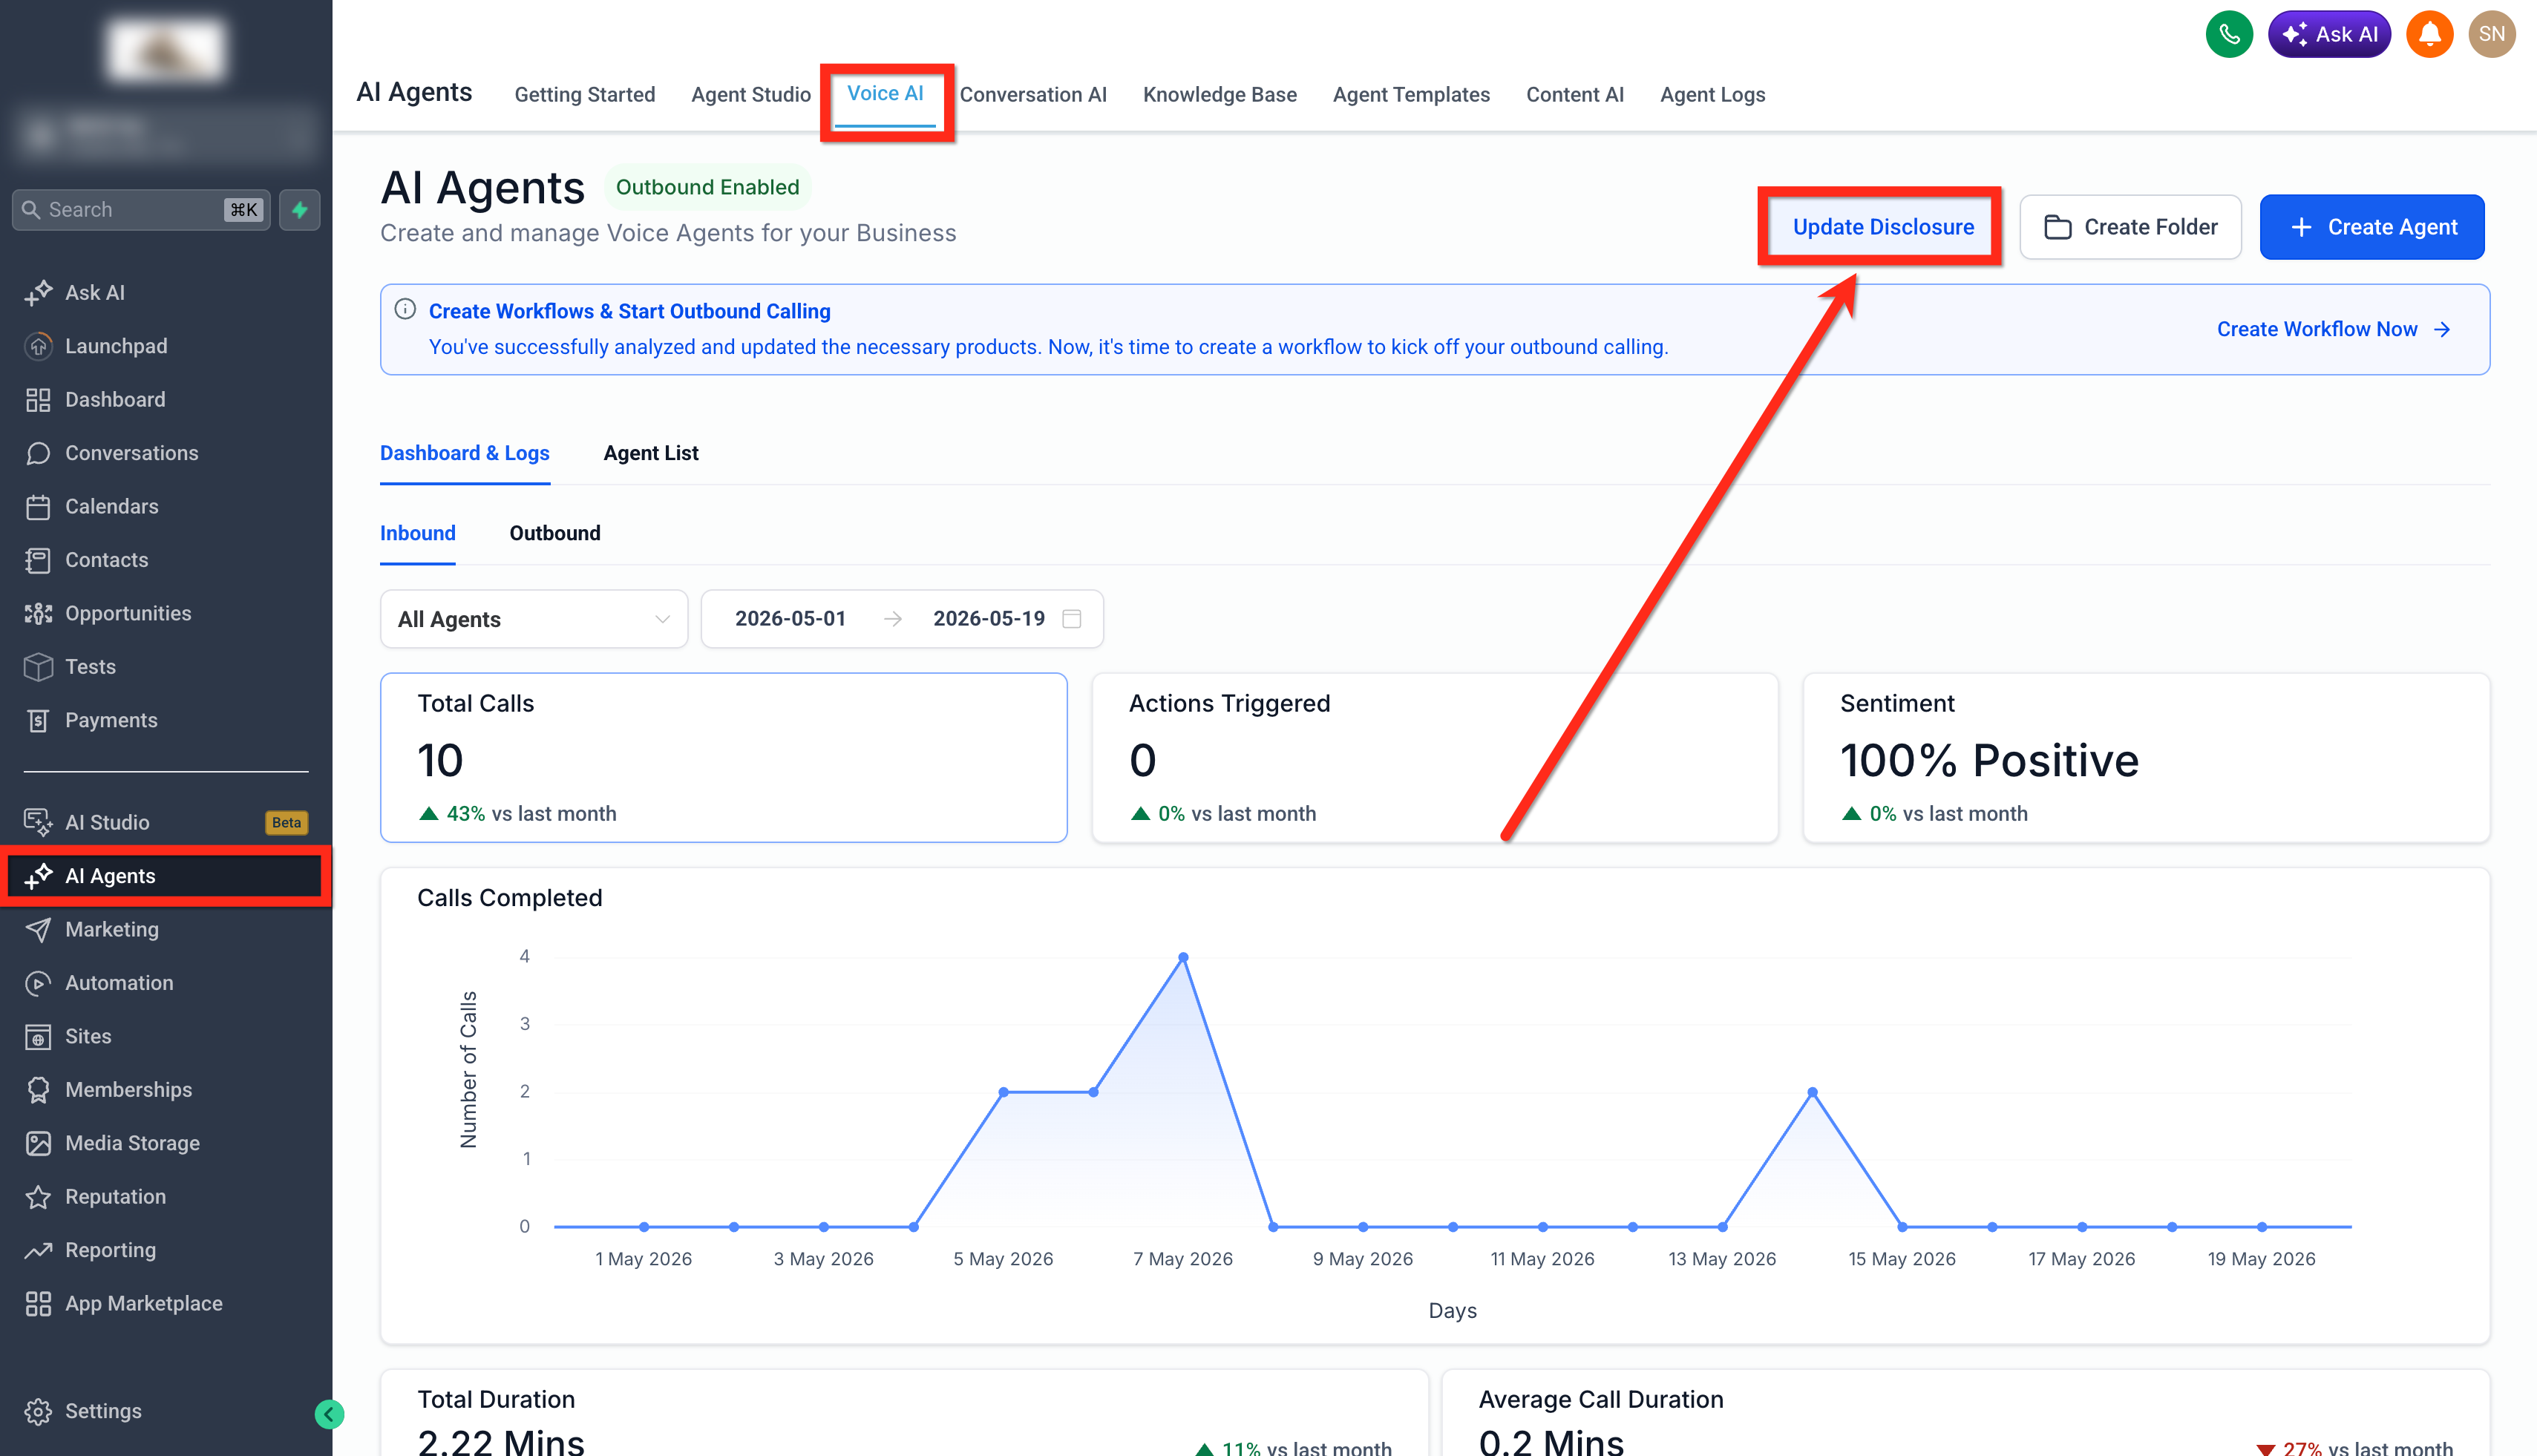
Task: Switch to the Agent List tab
Action: coord(651,453)
